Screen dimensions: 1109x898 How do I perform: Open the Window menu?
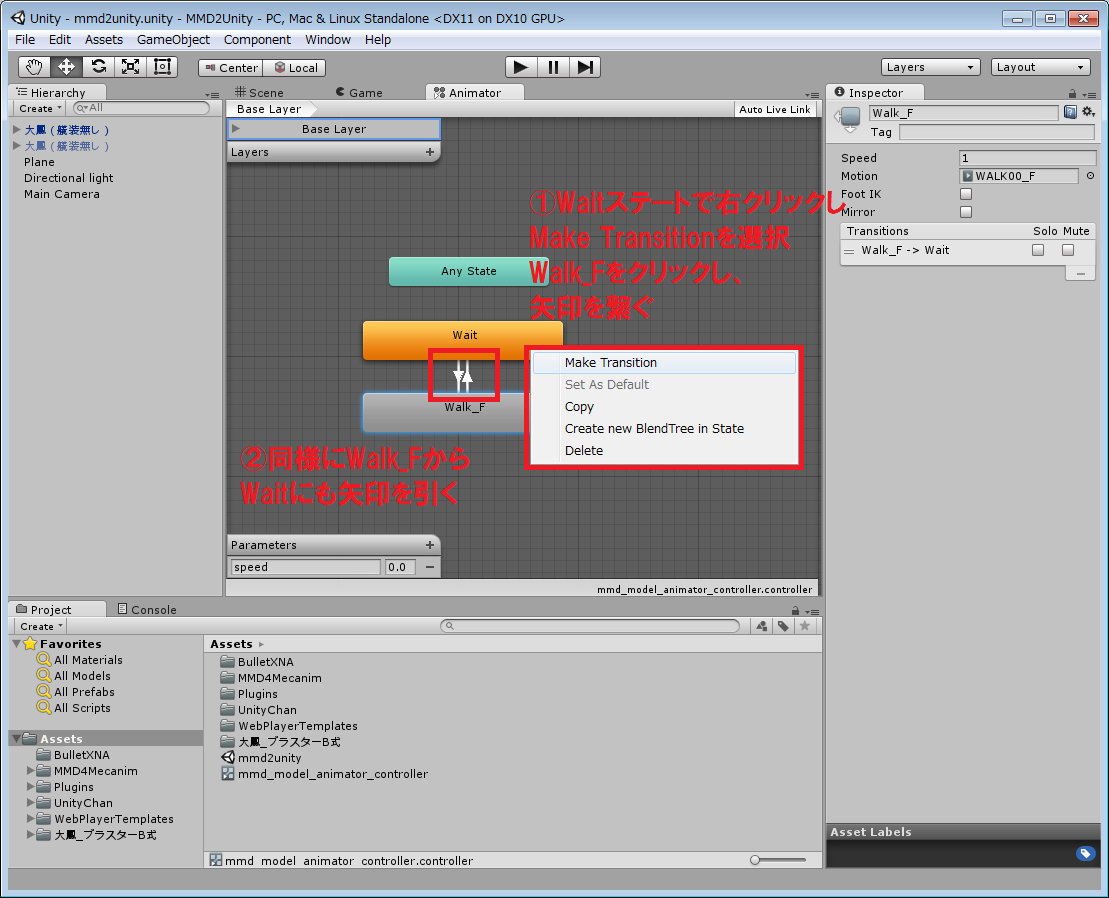pyautogui.click(x=328, y=40)
